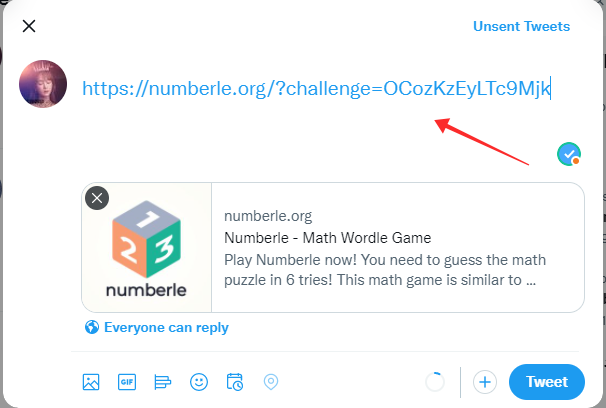Open the GIF picker

[127, 381]
